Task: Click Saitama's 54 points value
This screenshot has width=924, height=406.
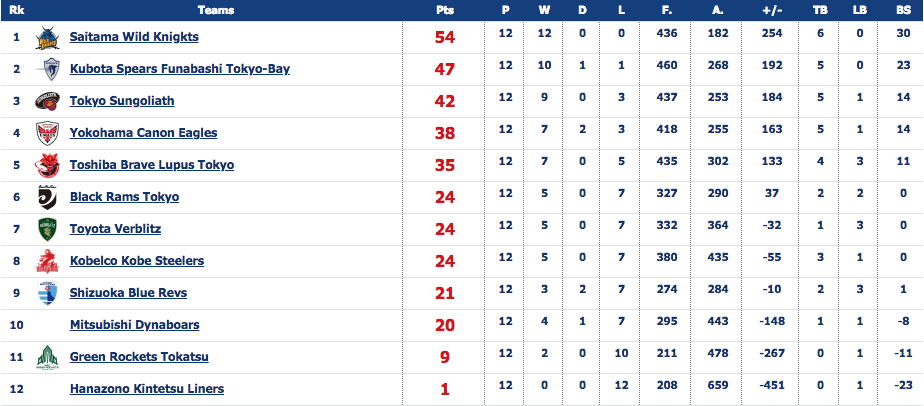Action: coord(445,37)
